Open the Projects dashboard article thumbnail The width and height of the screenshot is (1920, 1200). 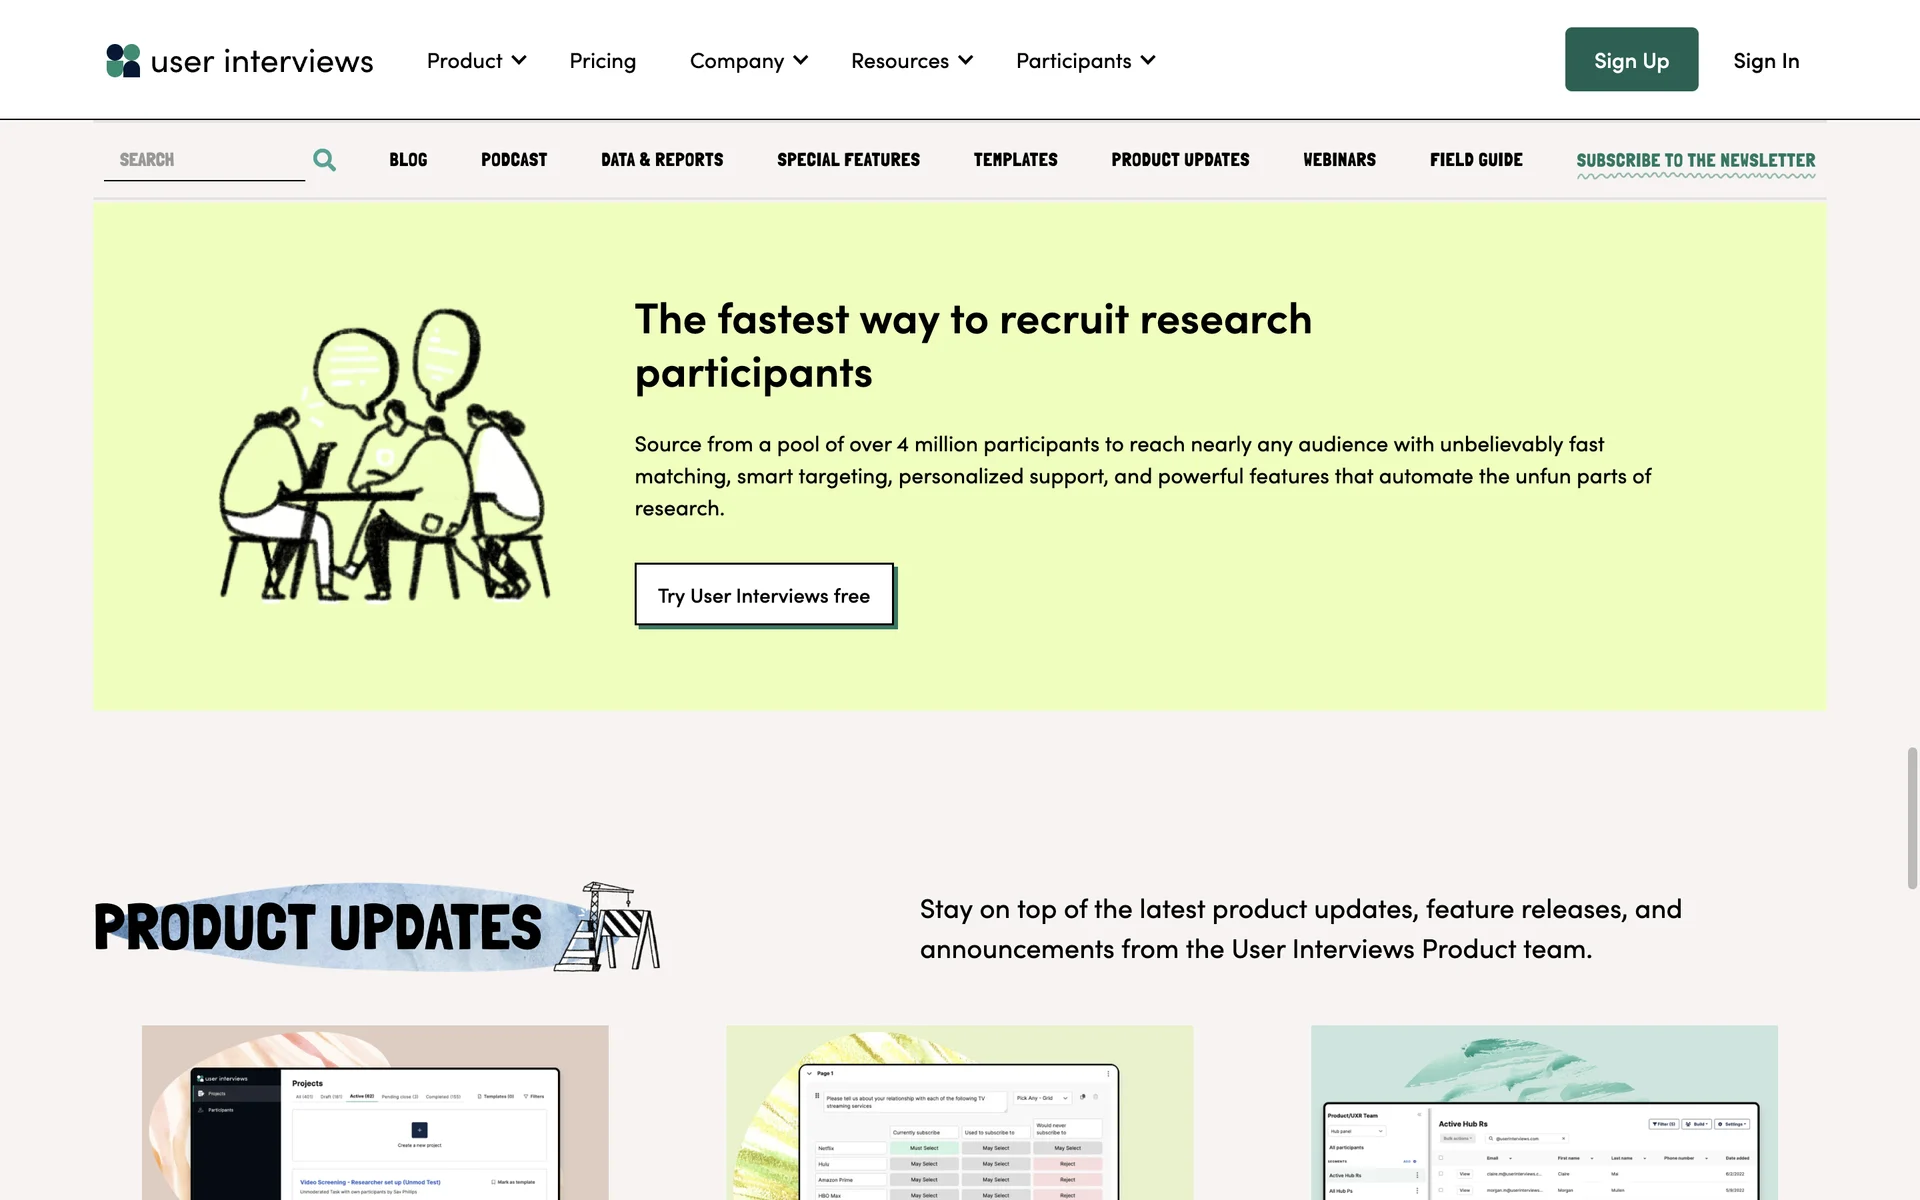375,1112
